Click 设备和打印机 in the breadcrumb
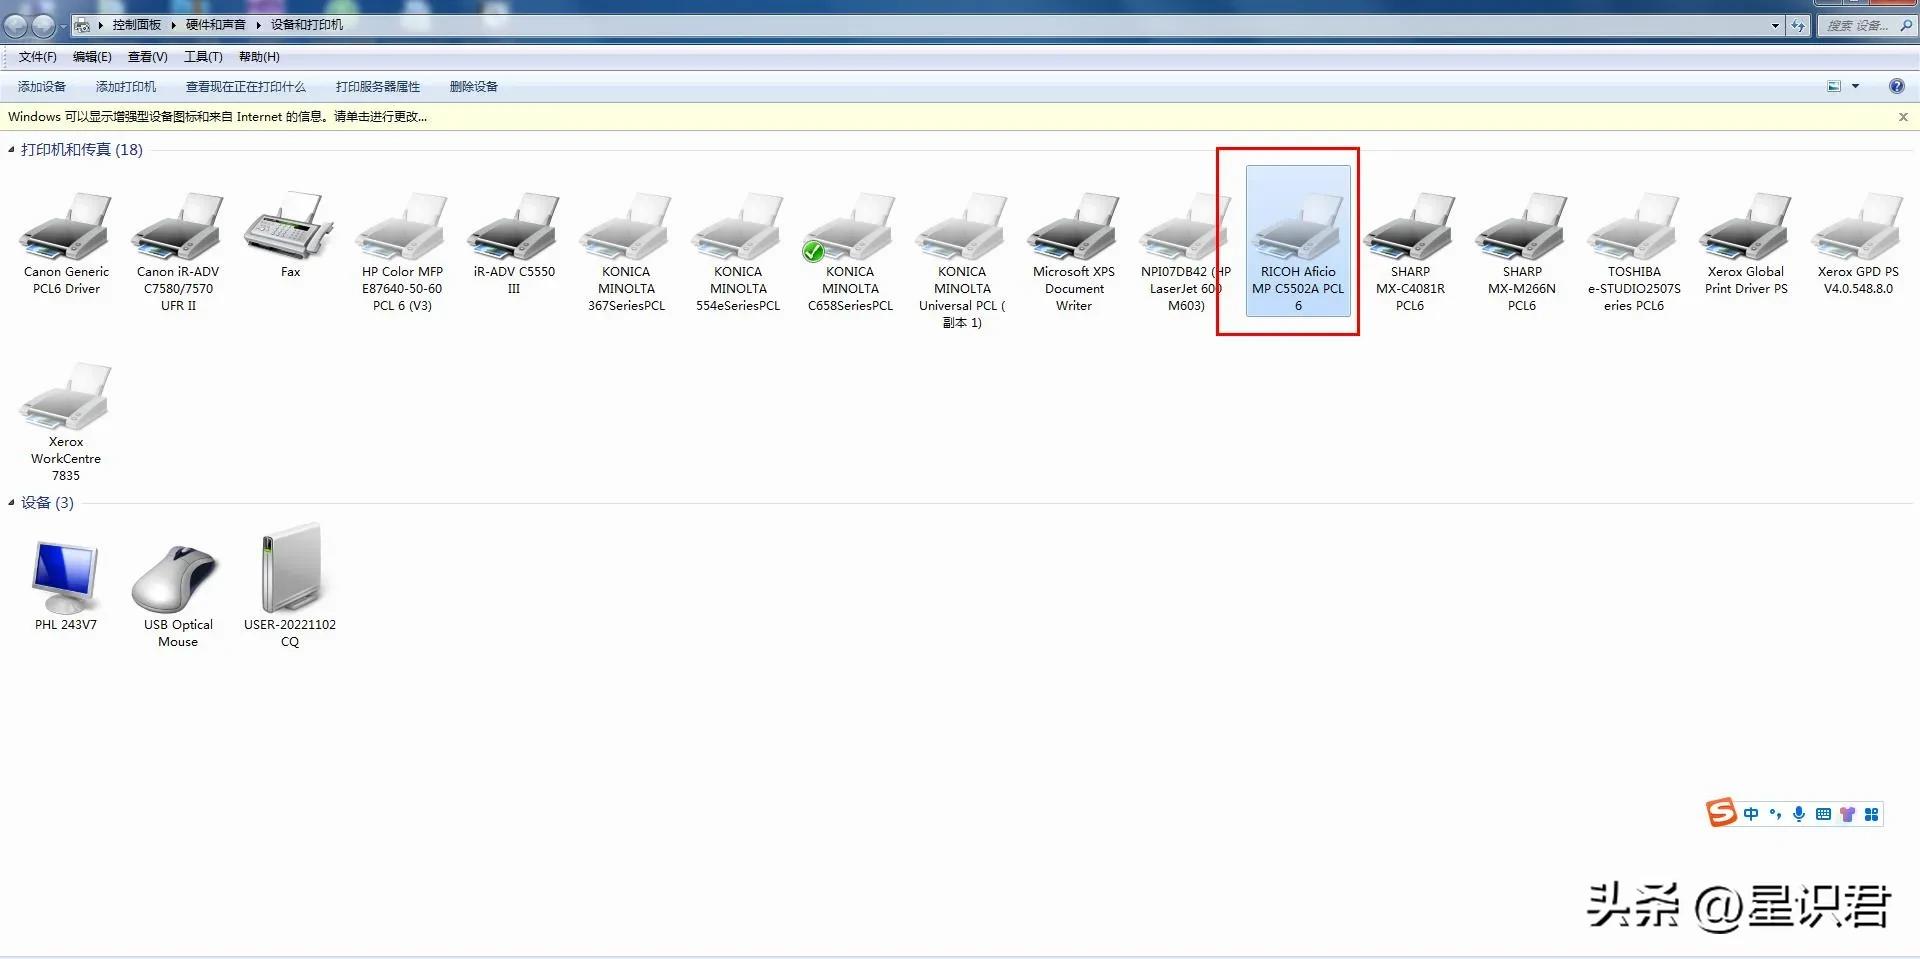The image size is (1920, 959). 306,25
